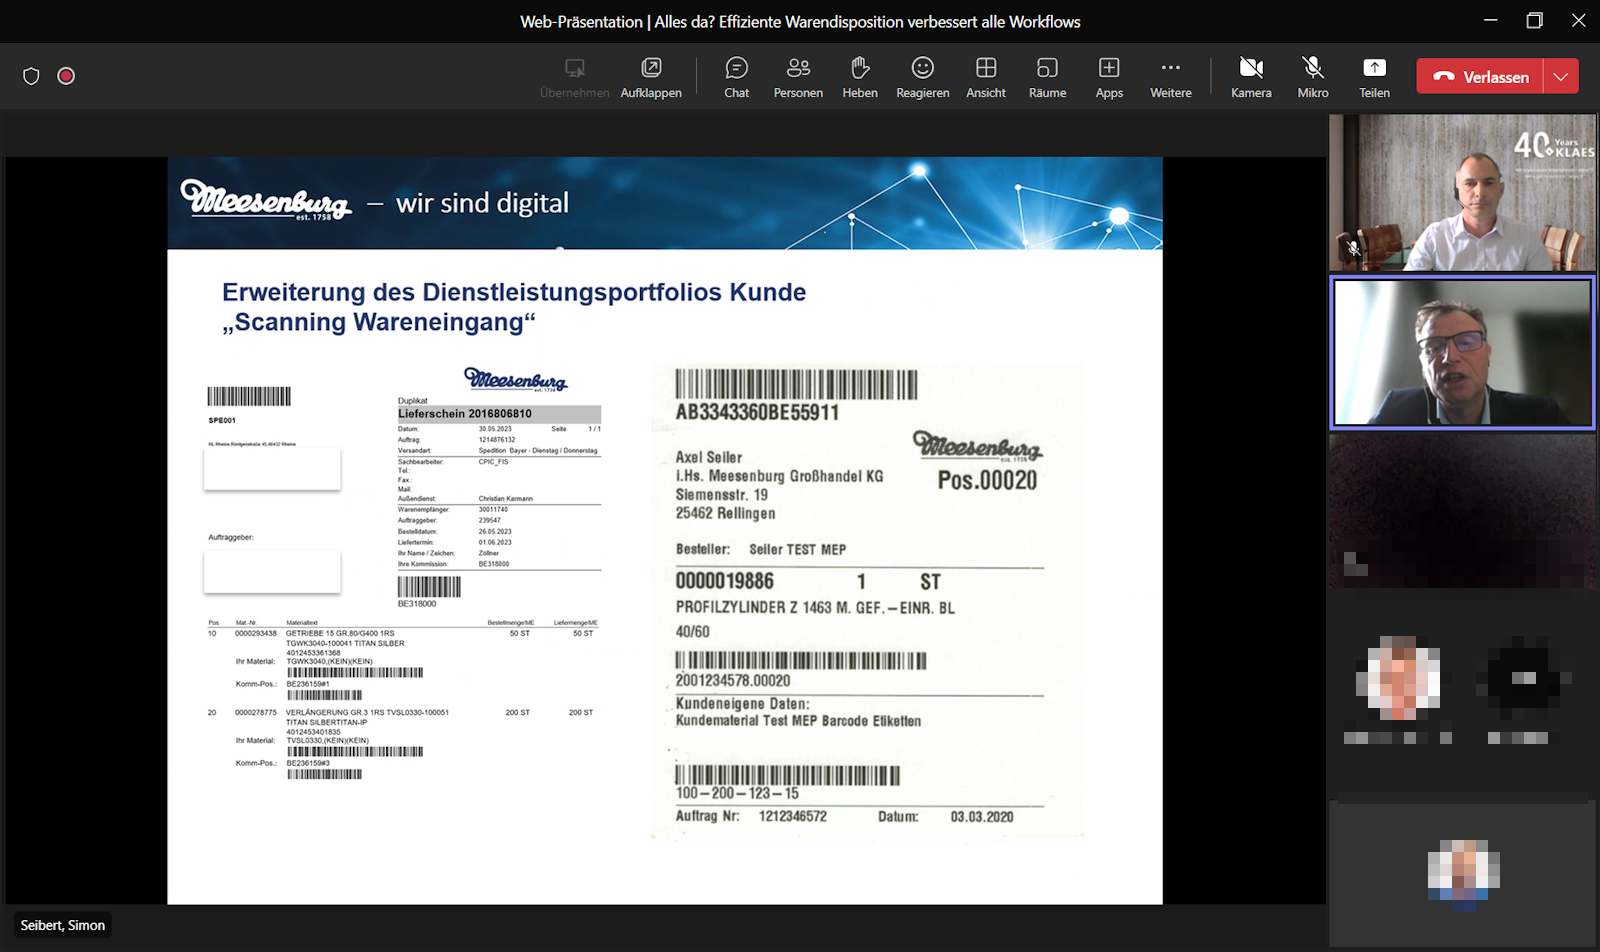Image resolution: width=1600 pixels, height=952 pixels.
Task: Restore down the Teams meeting window
Action: (1534, 21)
